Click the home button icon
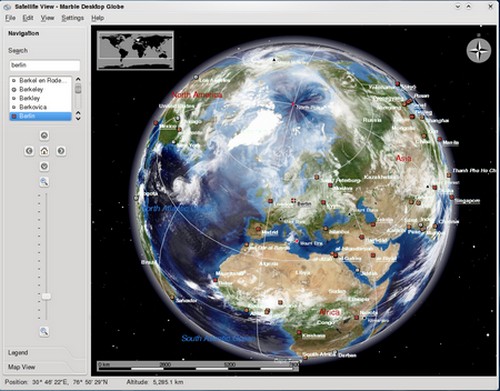The image size is (500, 391). pos(44,151)
